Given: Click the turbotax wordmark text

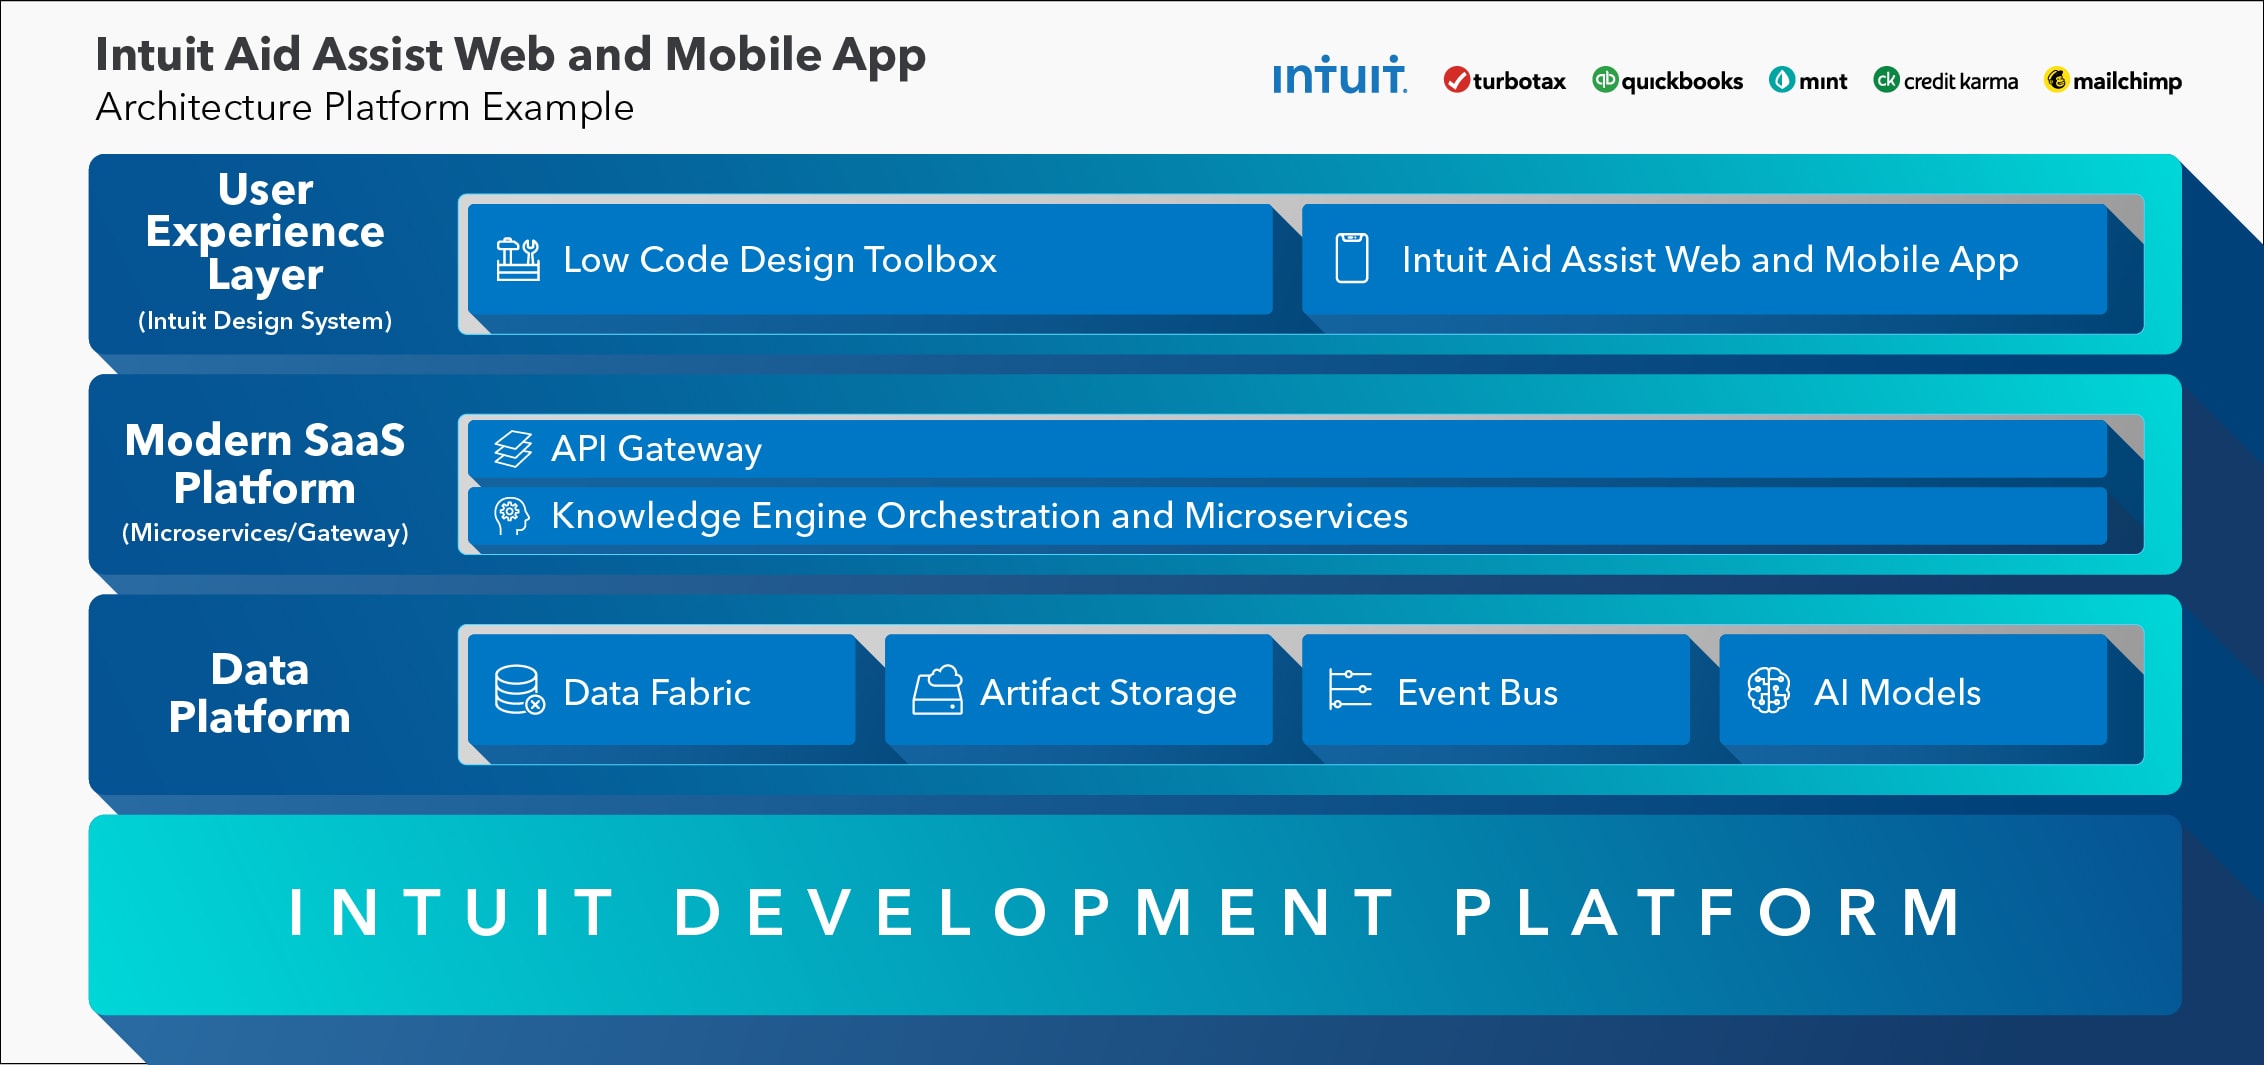Looking at the screenshot, I should pyautogui.click(x=1519, y=81).
